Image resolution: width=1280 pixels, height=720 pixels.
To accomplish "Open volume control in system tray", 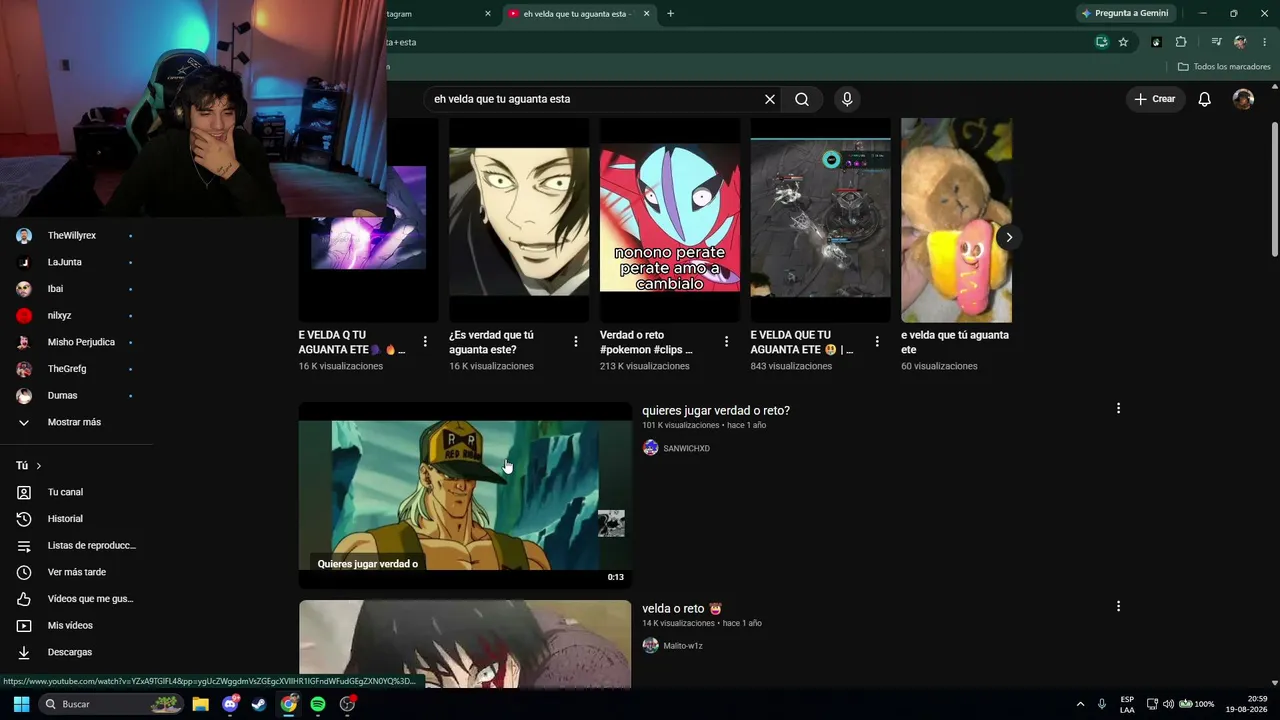I will 1168,704.
